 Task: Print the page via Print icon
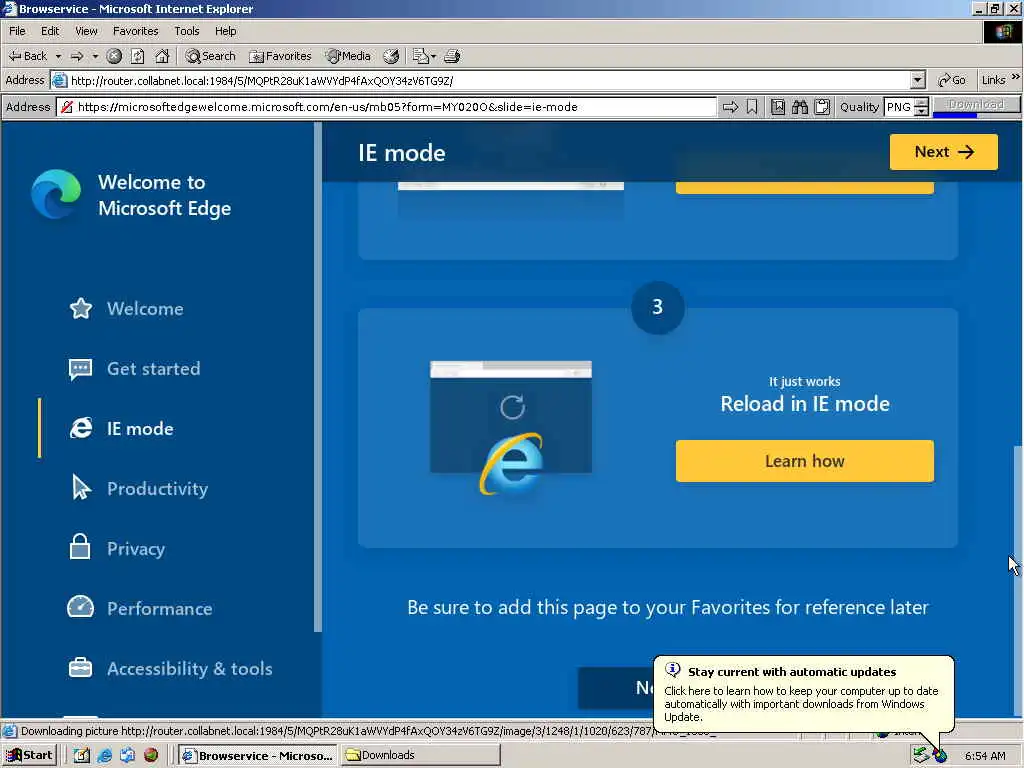452,56
